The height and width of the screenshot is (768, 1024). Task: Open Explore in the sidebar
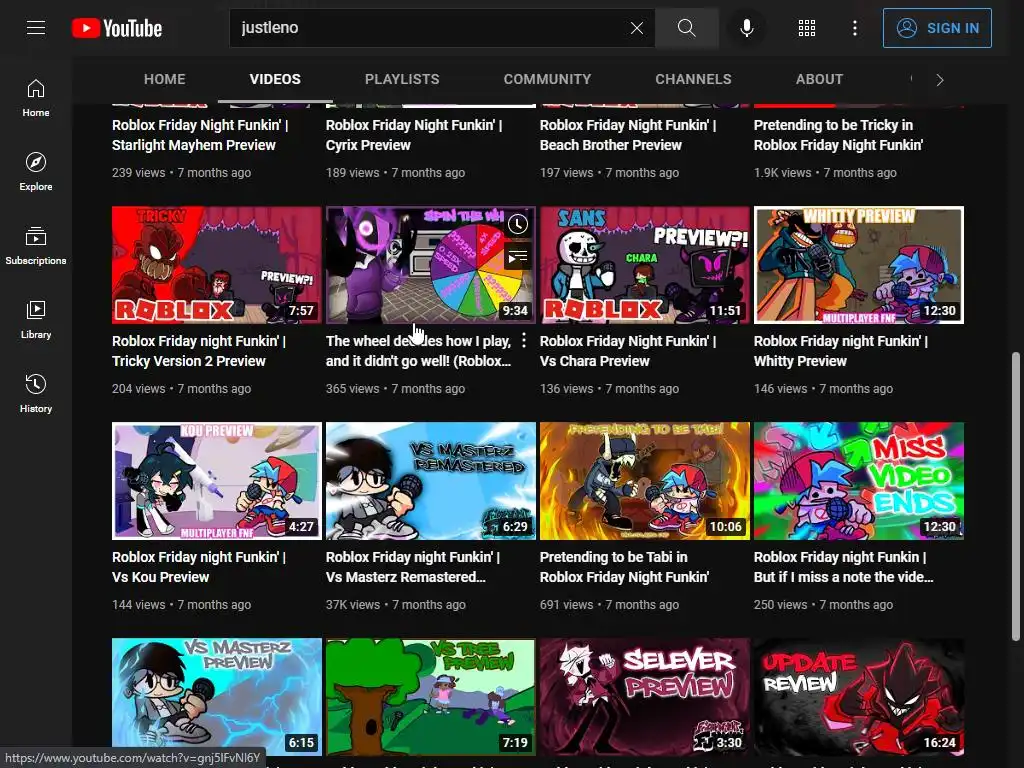tap(36, 172)
